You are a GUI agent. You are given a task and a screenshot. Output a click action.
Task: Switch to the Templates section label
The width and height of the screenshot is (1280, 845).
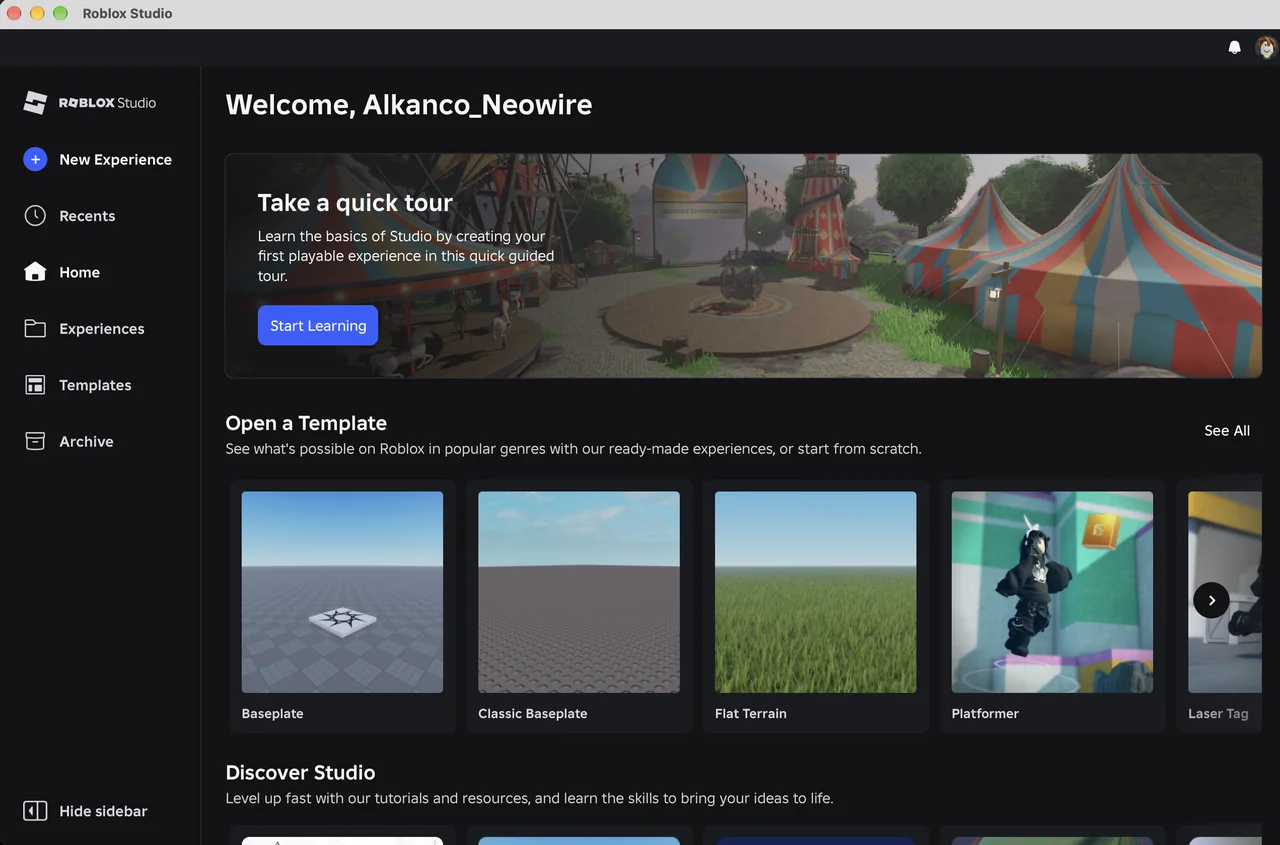tap(95, 385)
